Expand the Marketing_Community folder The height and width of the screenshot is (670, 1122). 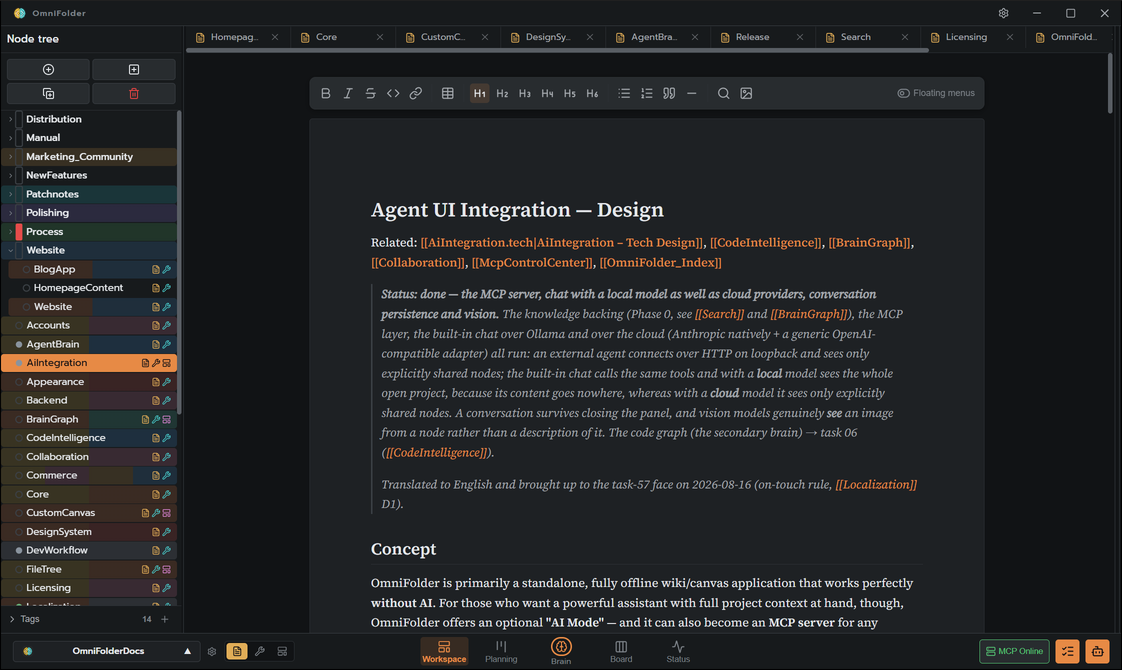coord(10,156)
